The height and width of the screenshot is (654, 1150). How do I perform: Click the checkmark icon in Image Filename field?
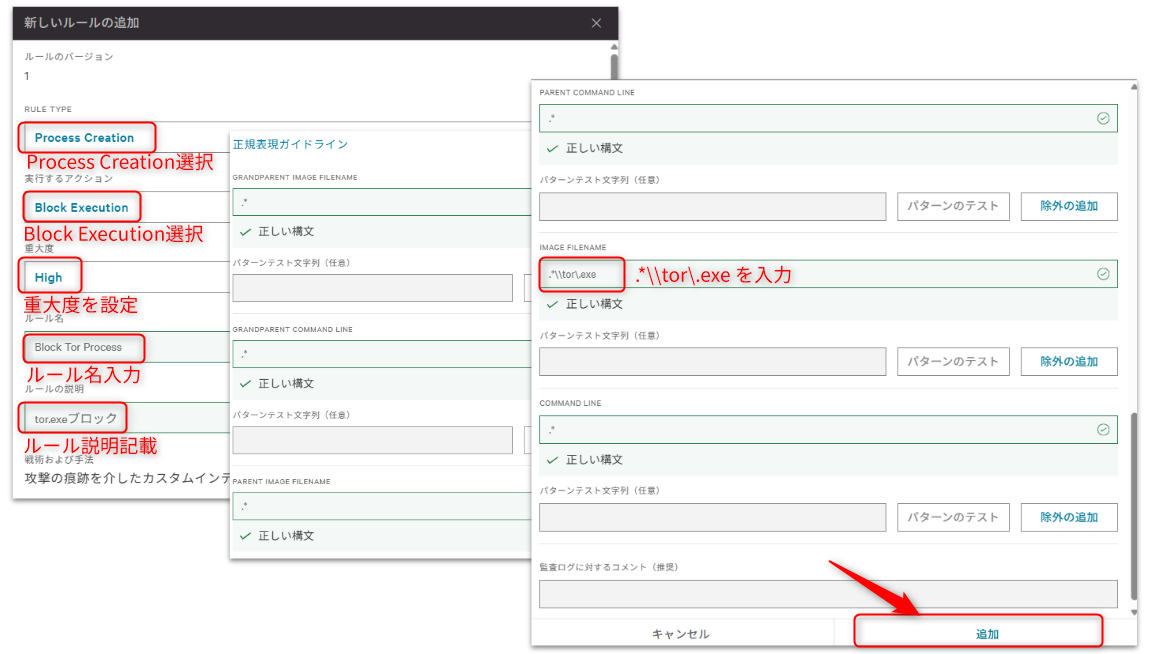coord(1103,274)
